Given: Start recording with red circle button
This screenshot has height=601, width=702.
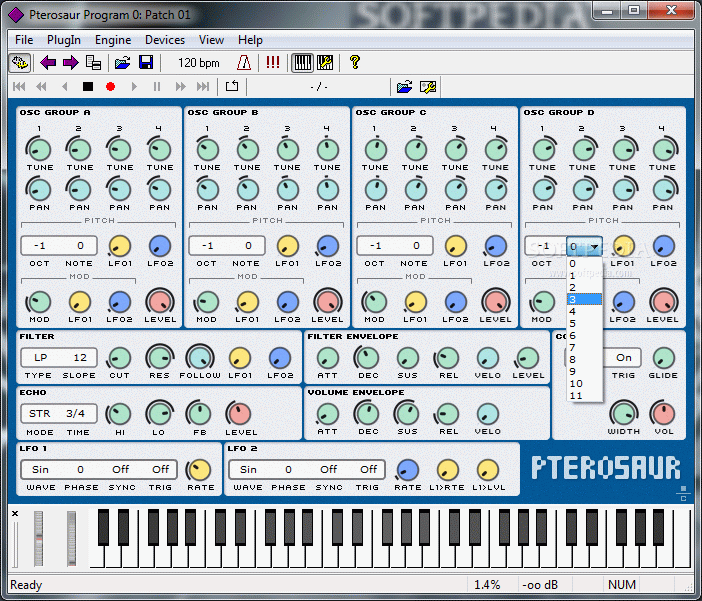Looking at the screenshot, I should 111,86.
